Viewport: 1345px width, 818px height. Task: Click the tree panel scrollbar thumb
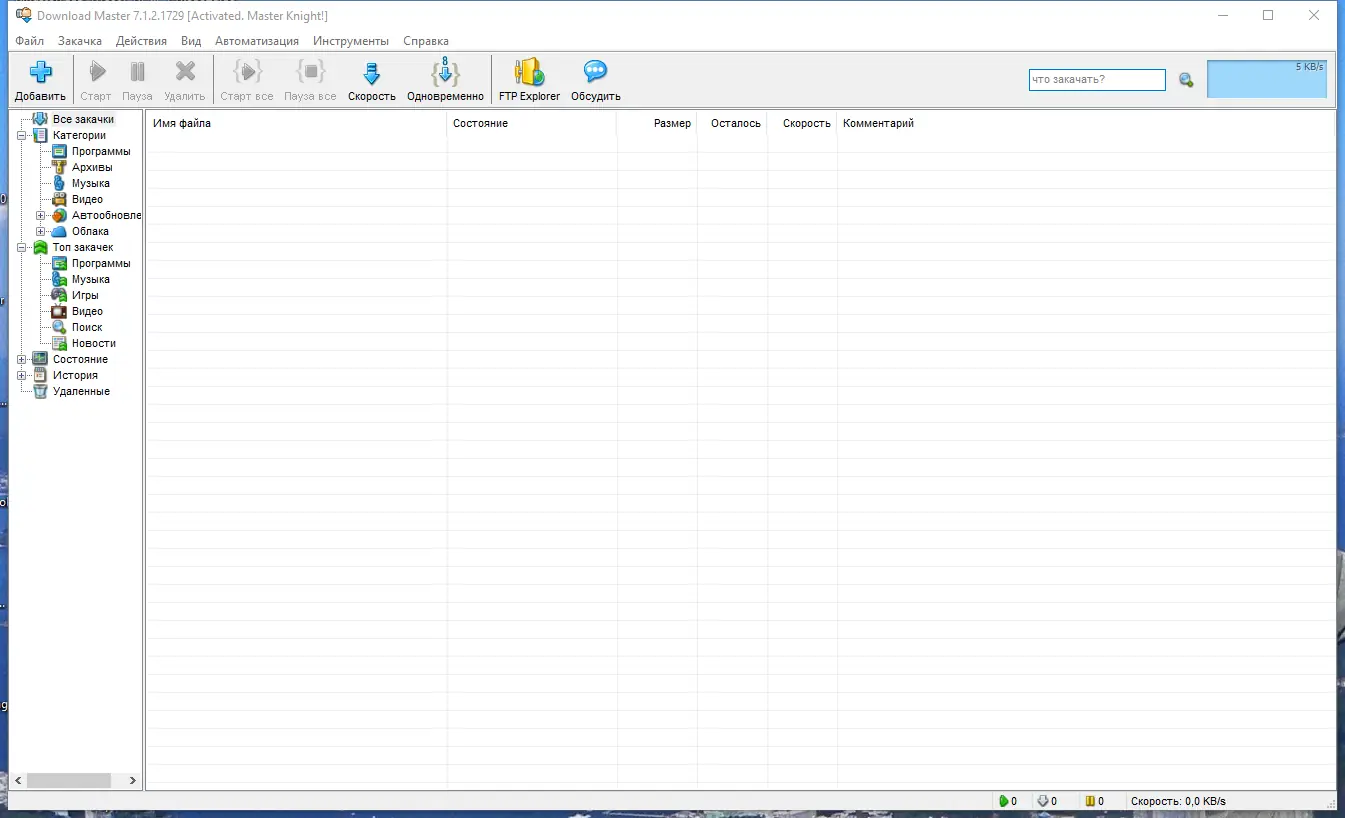(69, 780)
